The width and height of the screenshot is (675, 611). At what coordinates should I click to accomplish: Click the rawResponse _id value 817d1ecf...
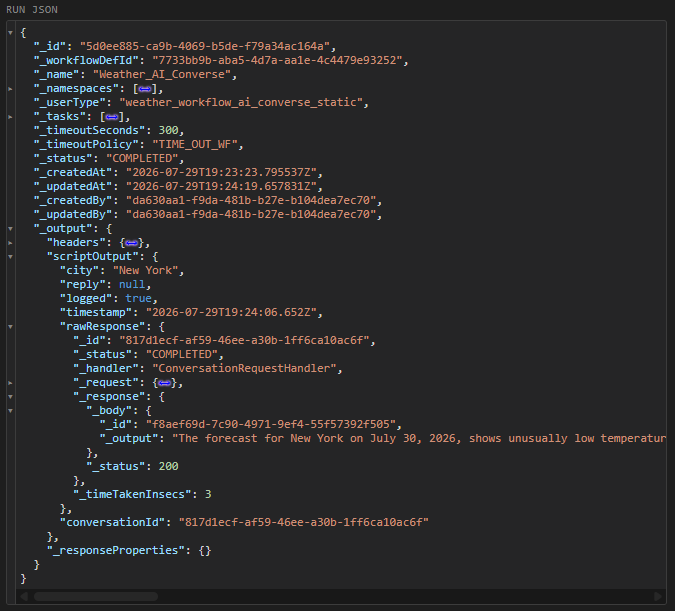[245, 340]
